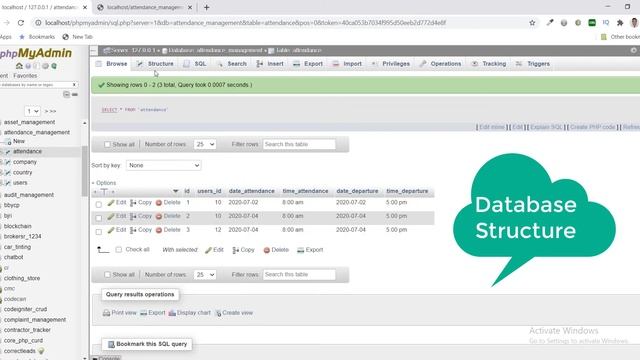Select the blockchain database in tree
The height and width of the screenshot is (360, 640).
[x=18, y=226]
